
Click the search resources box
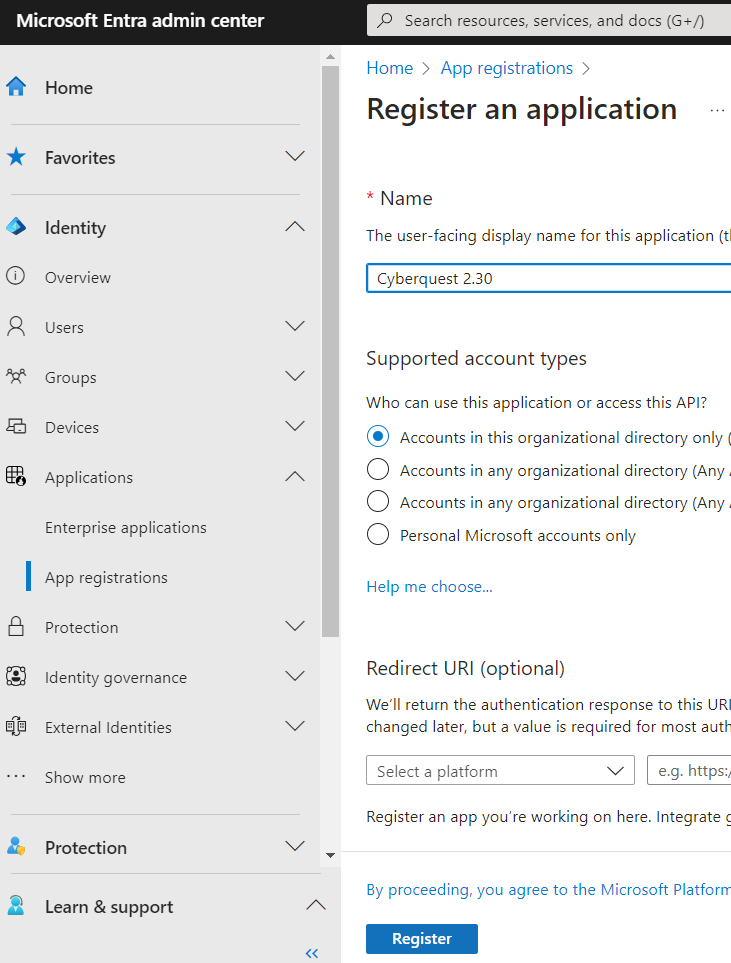549,20
